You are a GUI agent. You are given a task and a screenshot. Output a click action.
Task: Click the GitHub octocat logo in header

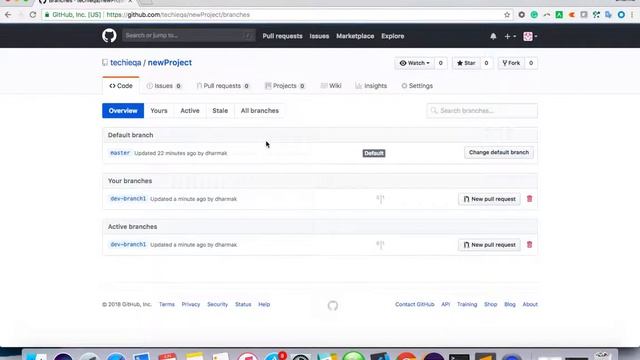(109, 36)
